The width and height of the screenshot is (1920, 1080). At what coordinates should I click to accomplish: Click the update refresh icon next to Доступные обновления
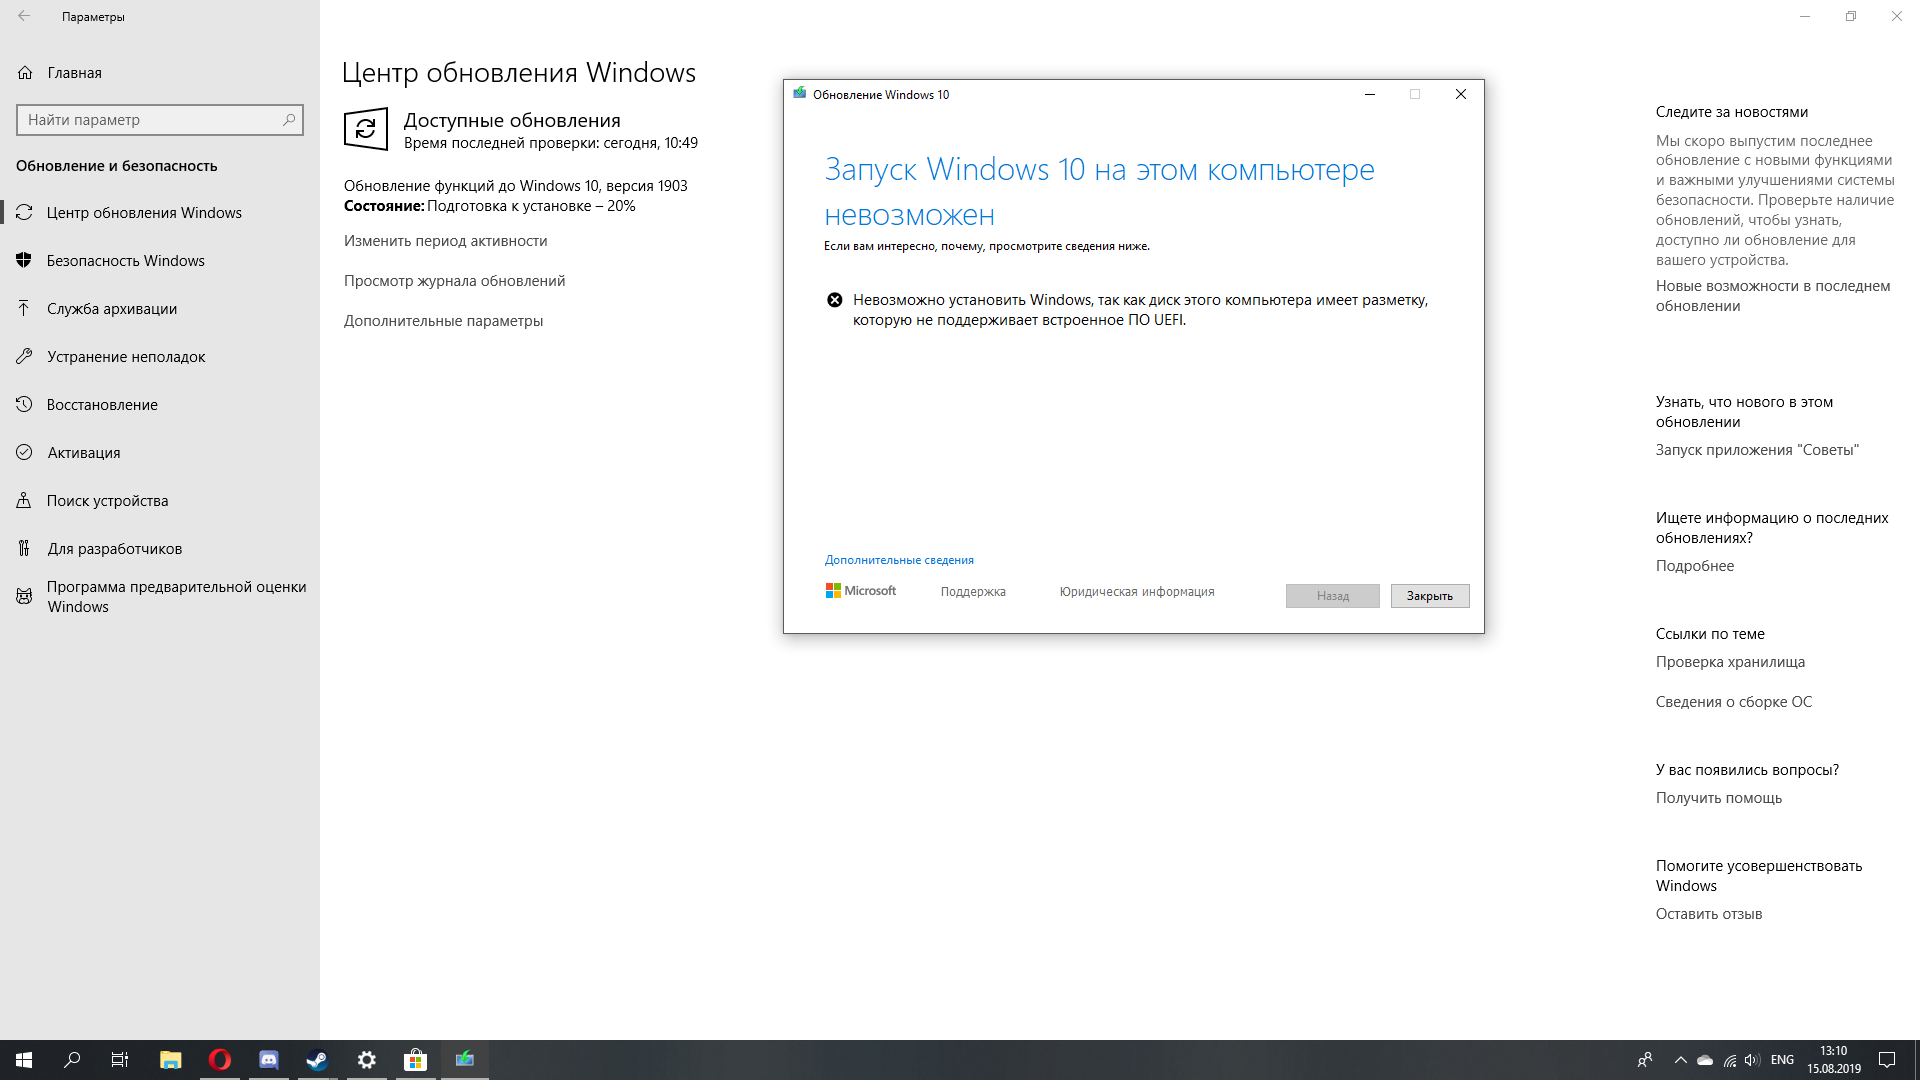pyautogui.click(x=366, y=129)
